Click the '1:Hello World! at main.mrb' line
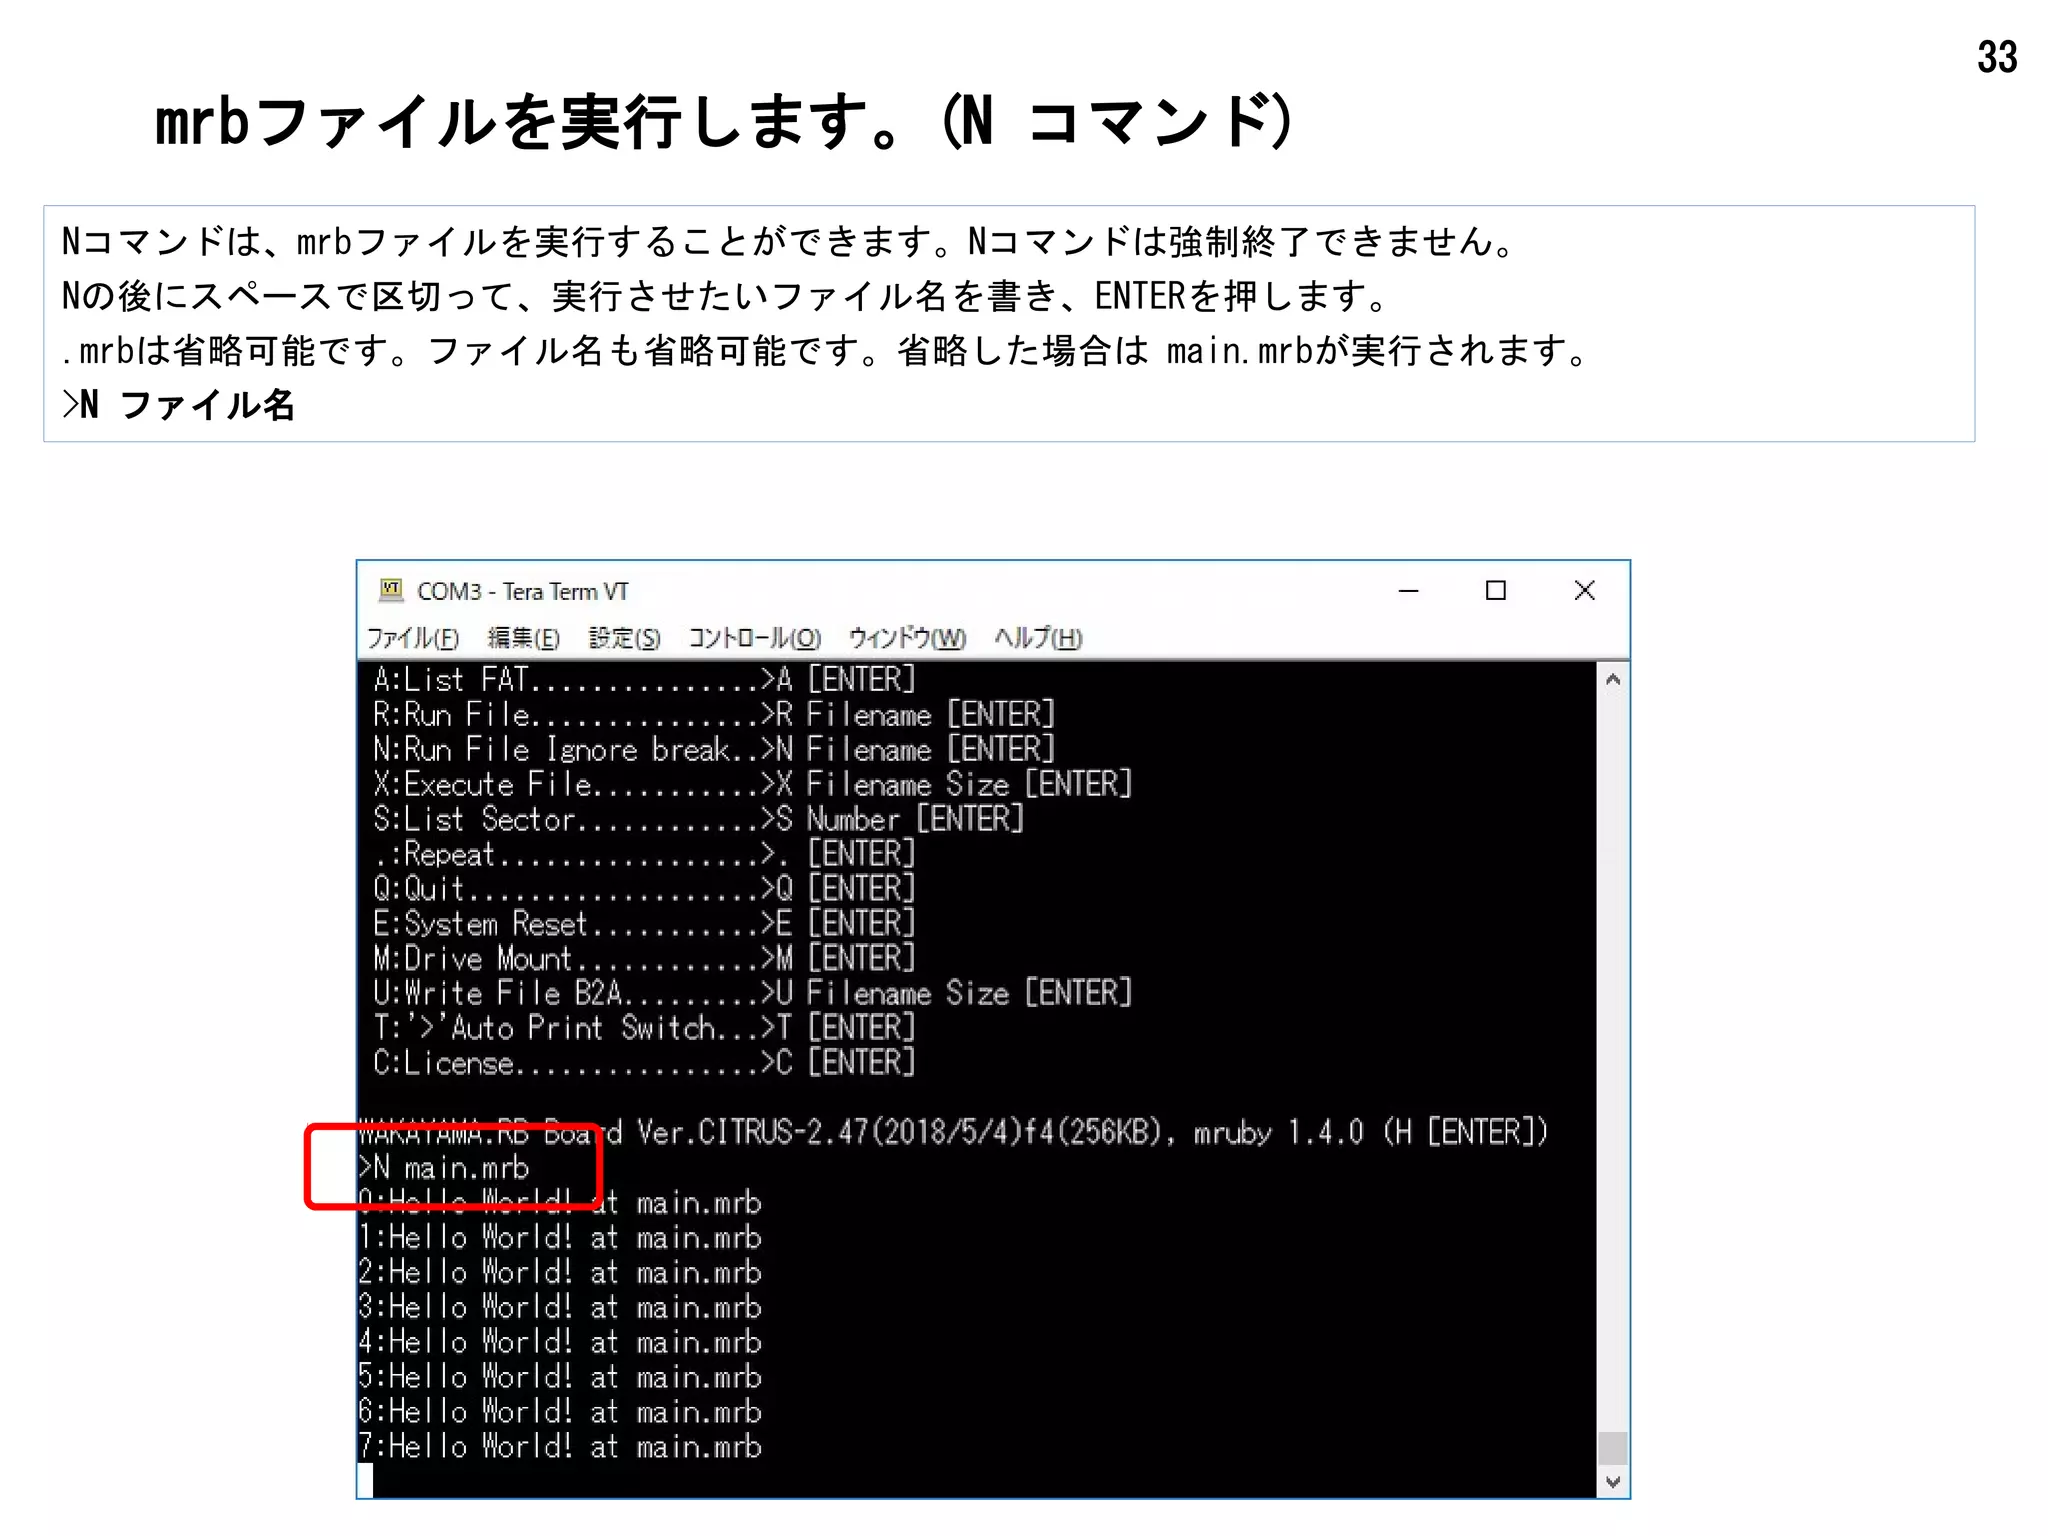The width and height of the screenshot is (2048, 1536). point(560,1238)
